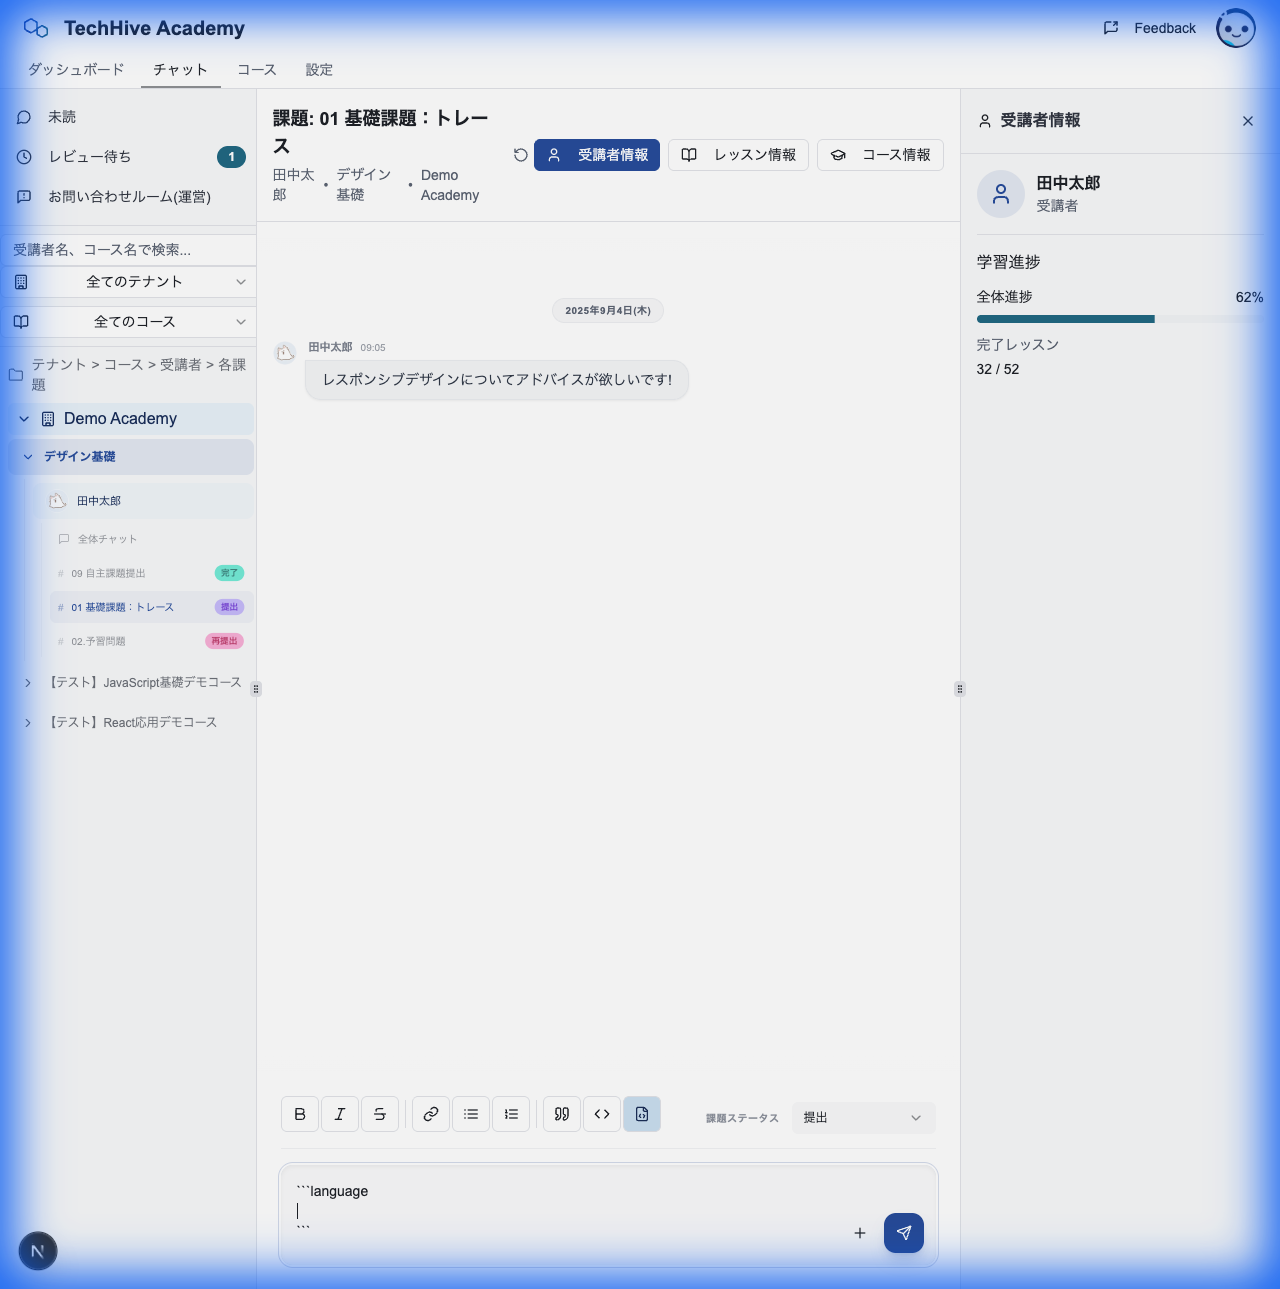1280x1289 pixels.
Task: Click the 再提出 status badge
Action: pyautogui.click(x=224, y=641)
